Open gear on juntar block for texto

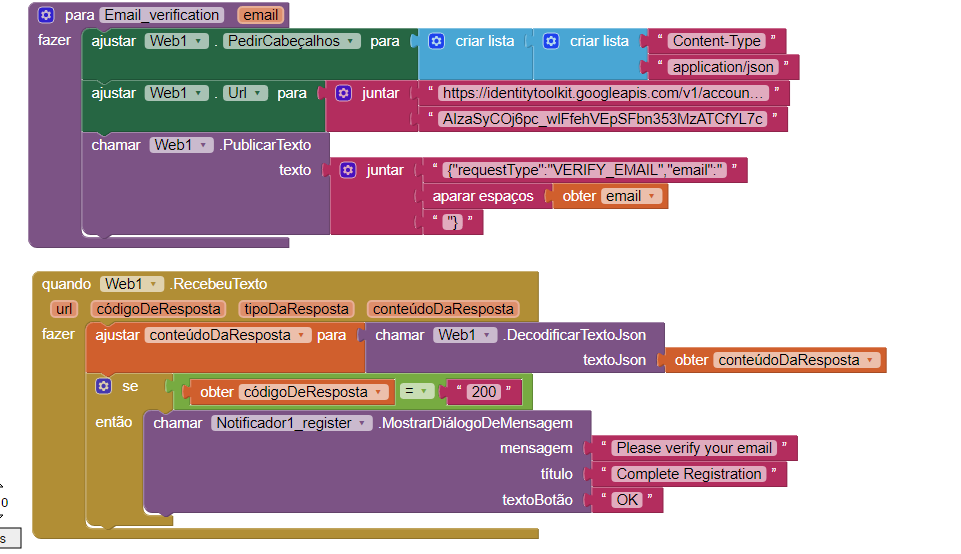pyautogui.click(x=347, y=170)
